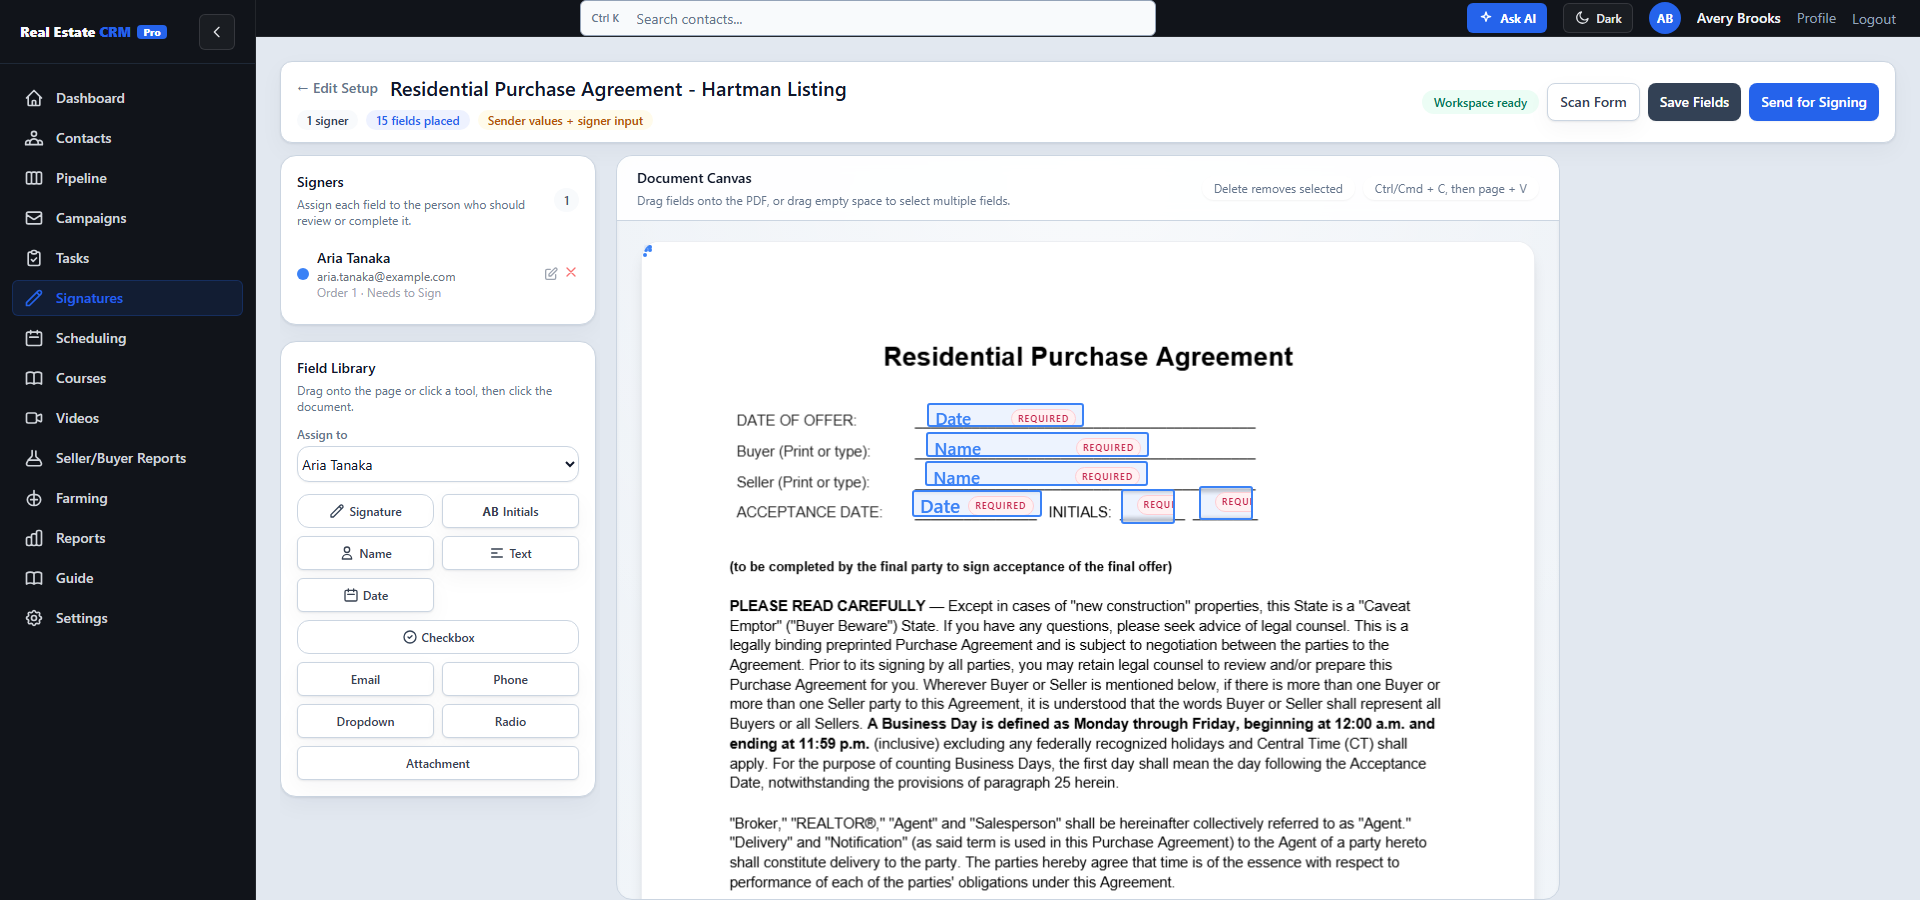This screenshot has width=1920, height=900.
Task: Open the Assign to Aria Tanaka dropdown
Action: tap(438, 464)
